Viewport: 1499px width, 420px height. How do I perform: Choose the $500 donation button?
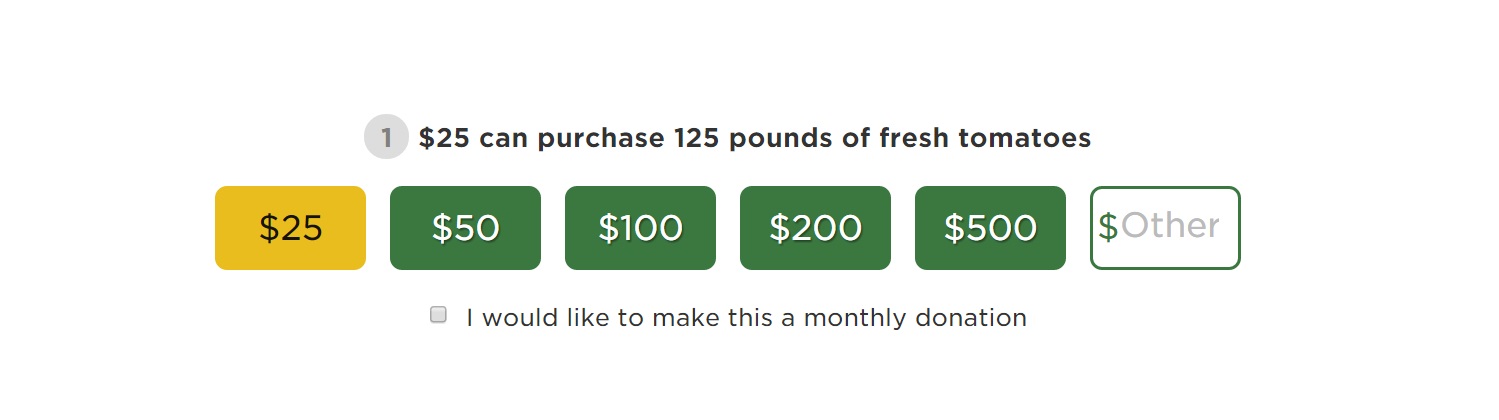[990, 228]
